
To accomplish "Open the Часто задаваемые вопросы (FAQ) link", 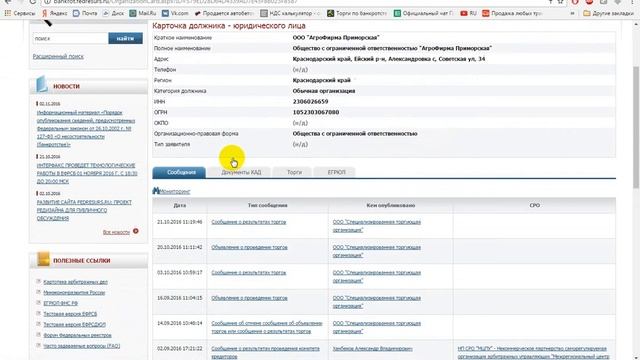I will pyautogui.click(x=82, y=346).
